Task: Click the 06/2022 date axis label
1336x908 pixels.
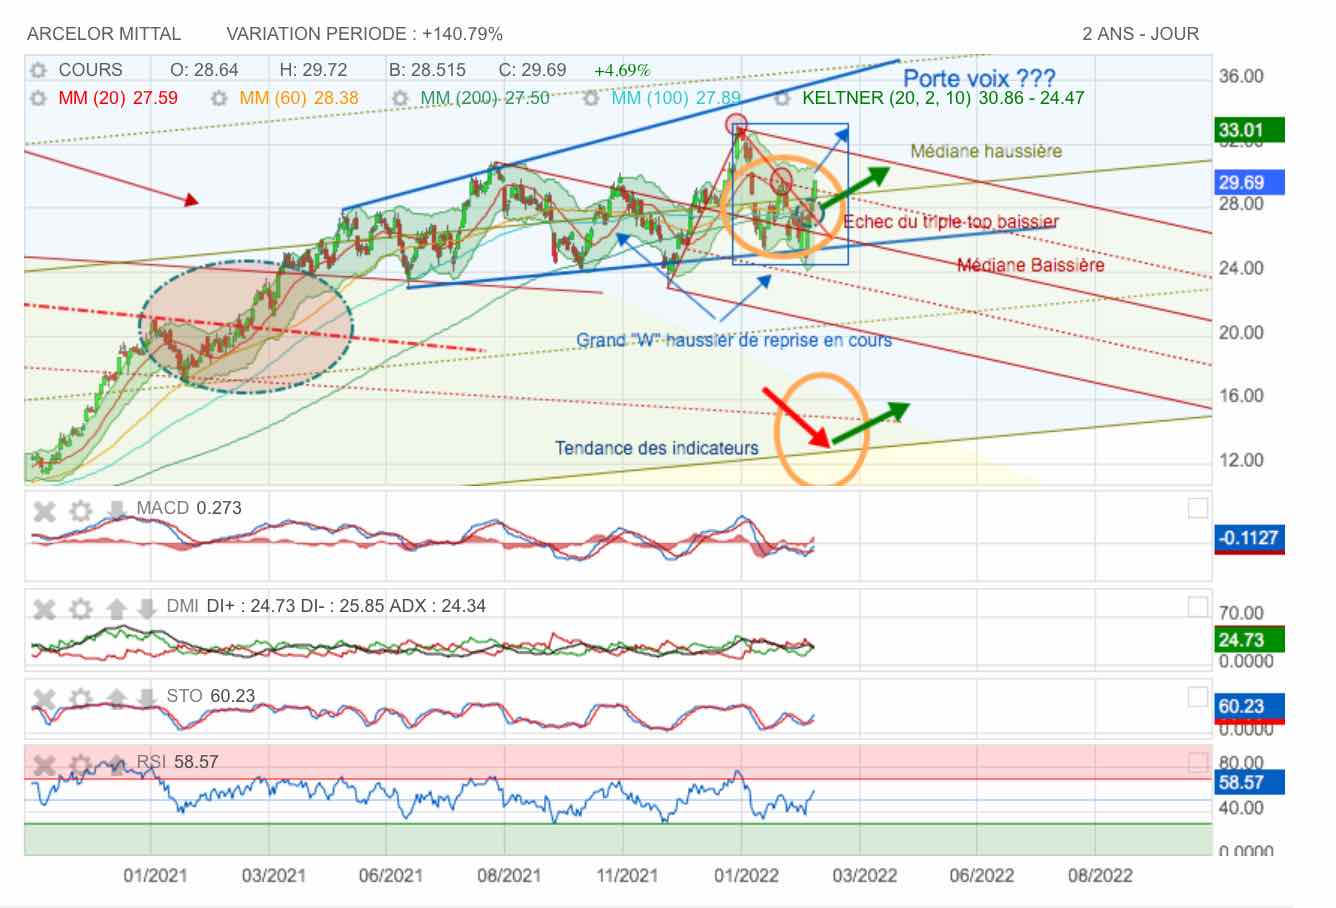Action: 981,875
